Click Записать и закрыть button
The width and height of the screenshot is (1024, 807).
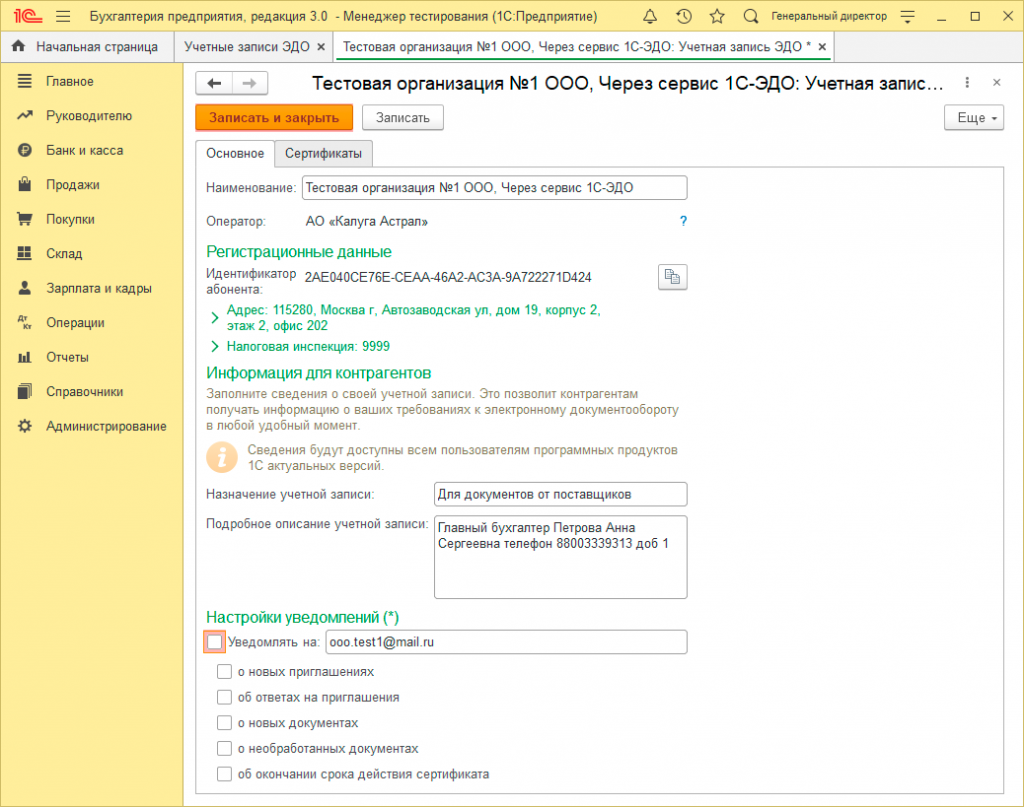click(x=274, y=118)
